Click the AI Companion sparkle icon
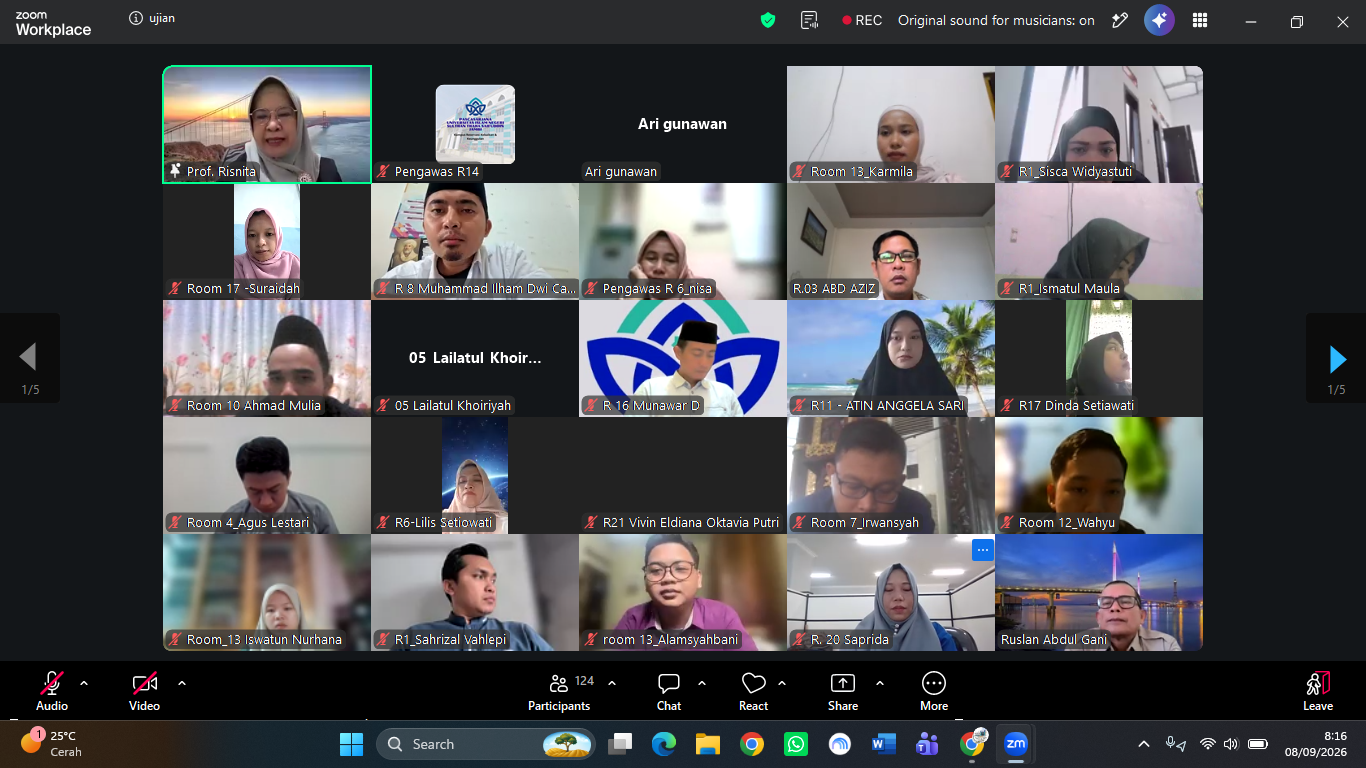This screenshot has height=768, width=1366. click(1160, 20)
